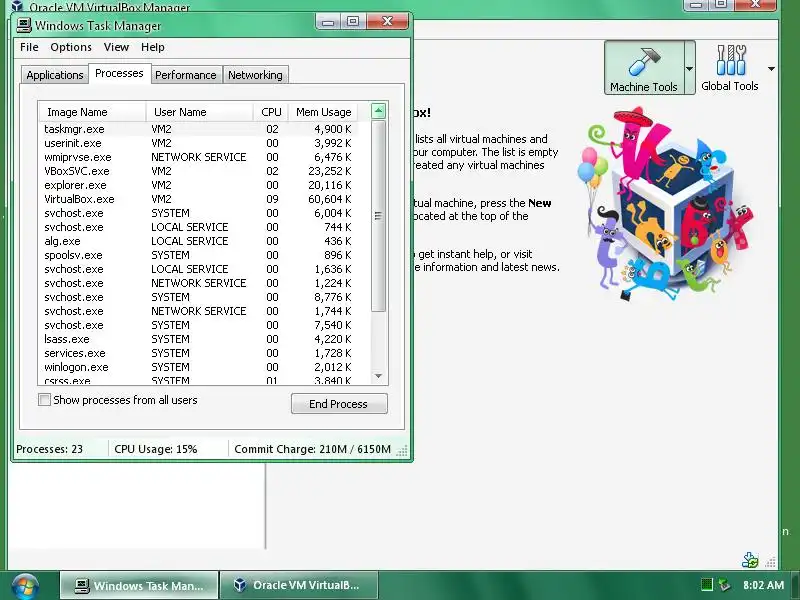The image size is (800, 600).
Task: Open the Global Tools icon
Action: (x=731, y=60)
